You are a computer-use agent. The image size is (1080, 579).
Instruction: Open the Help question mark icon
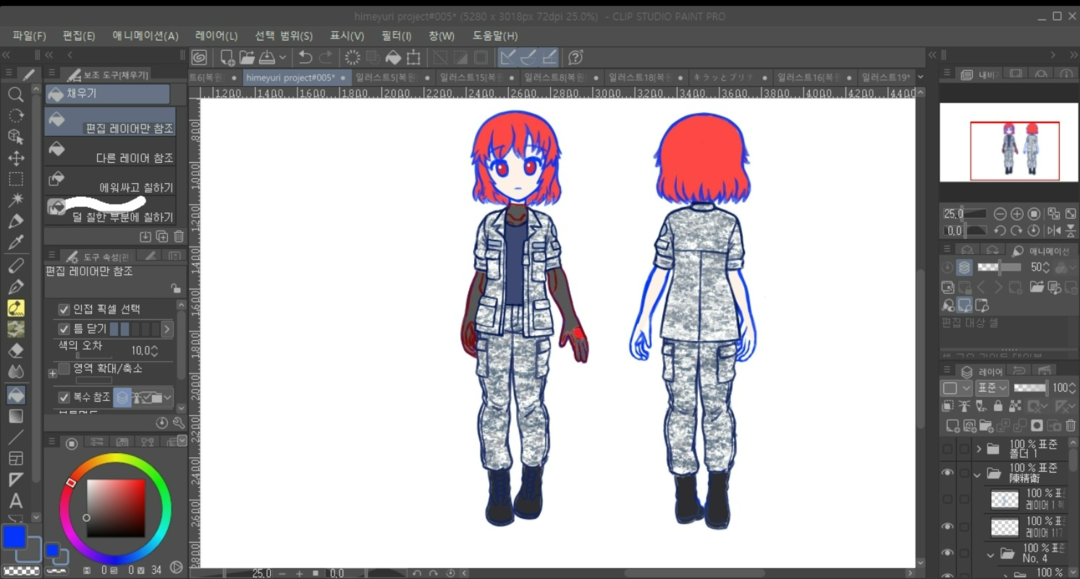click(x=575, y=58)
